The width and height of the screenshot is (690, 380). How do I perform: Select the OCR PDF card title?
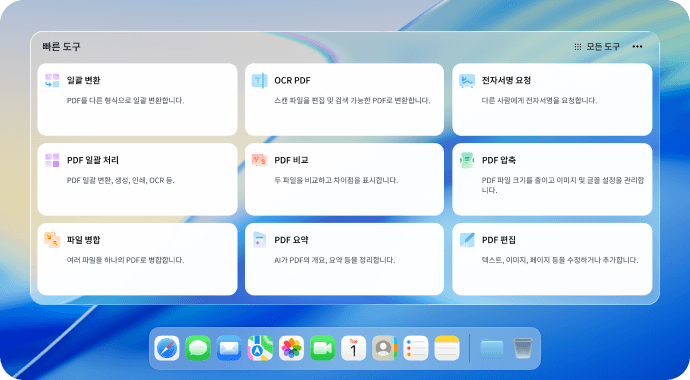292,80
